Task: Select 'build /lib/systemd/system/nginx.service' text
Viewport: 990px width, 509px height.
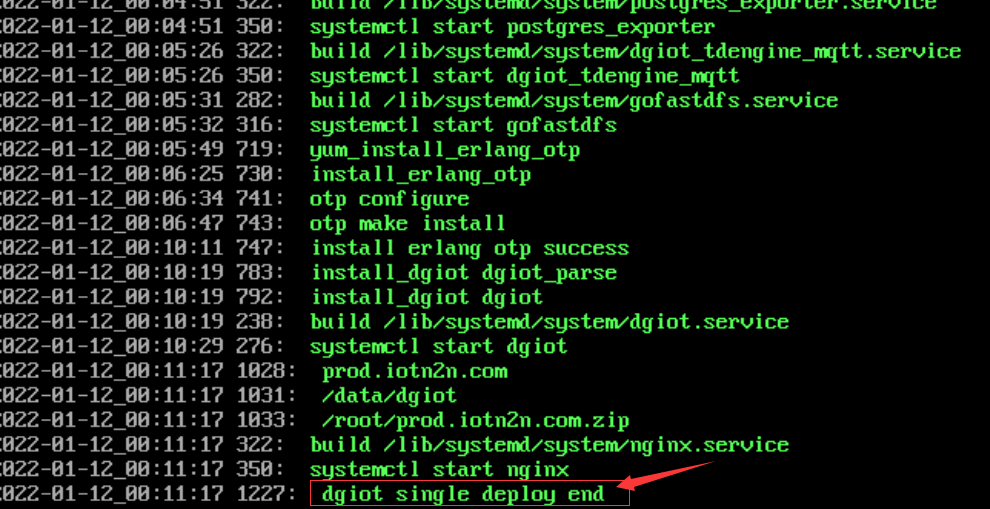Action: [549, 445]
